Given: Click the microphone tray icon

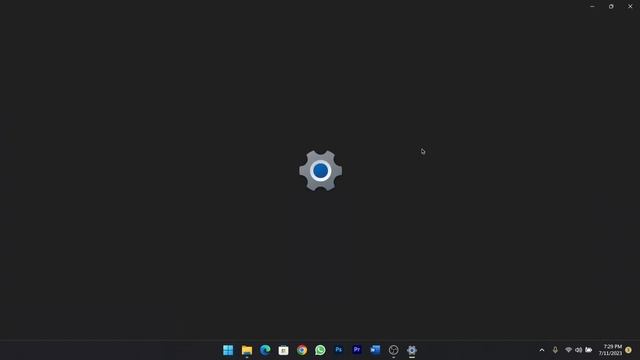Looking at the screenshot, I should pyautogui.click(x=555, y=350).
